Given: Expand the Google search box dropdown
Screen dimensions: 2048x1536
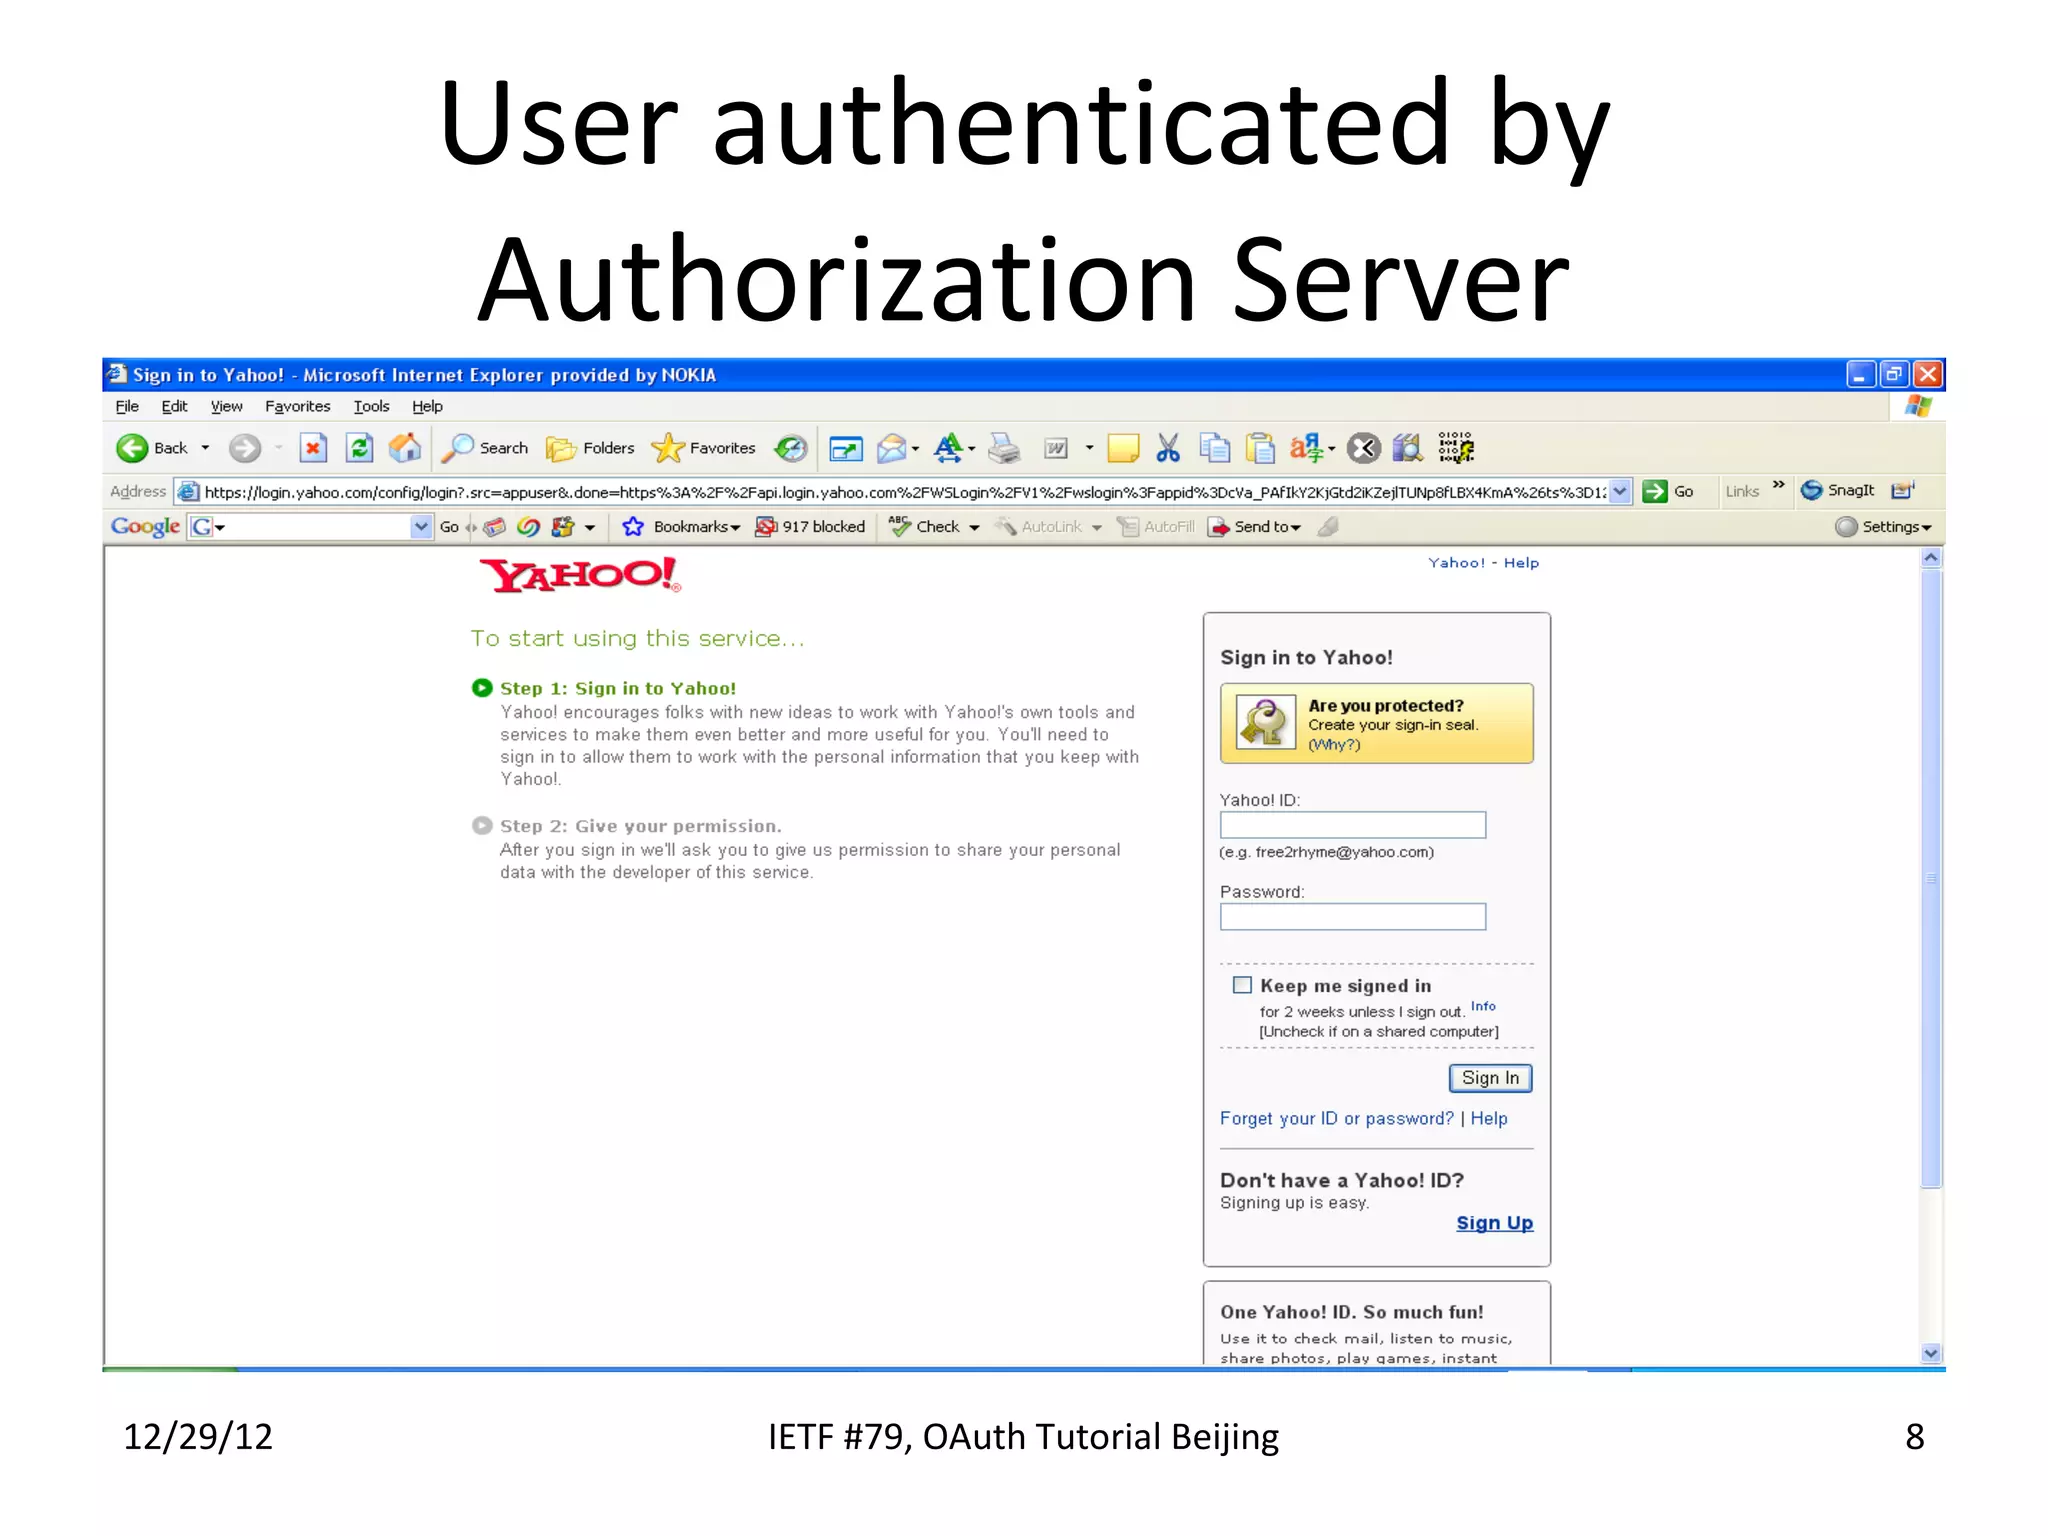Looking at the screenshot, I should (x=421, y=526).
